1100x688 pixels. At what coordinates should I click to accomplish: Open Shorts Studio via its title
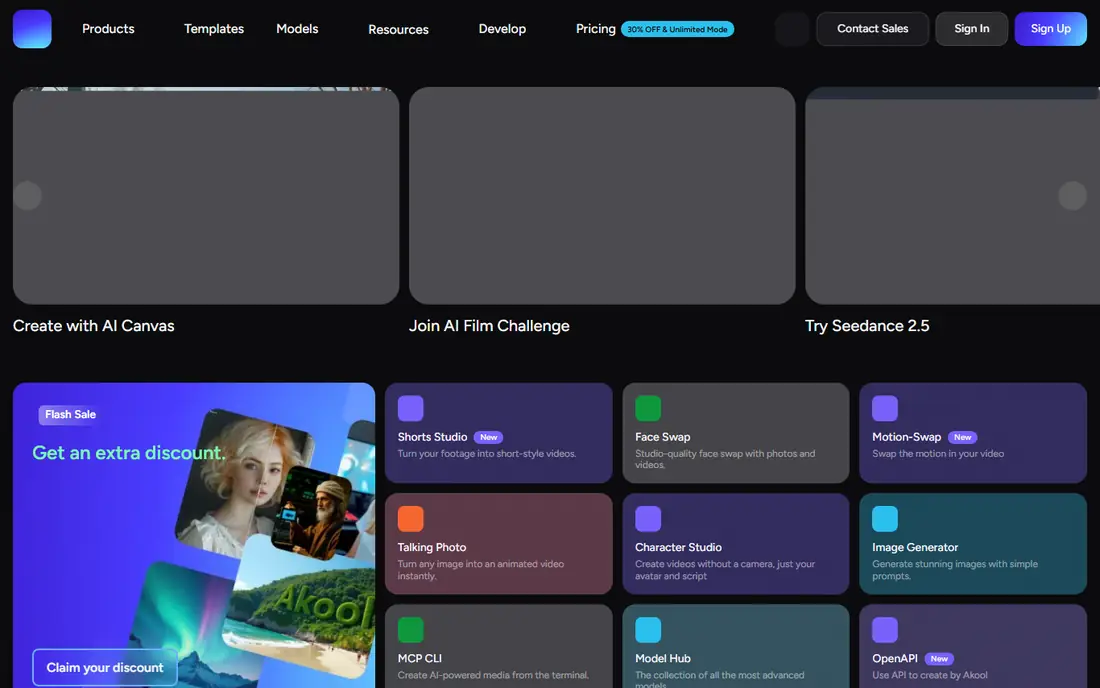432,437
